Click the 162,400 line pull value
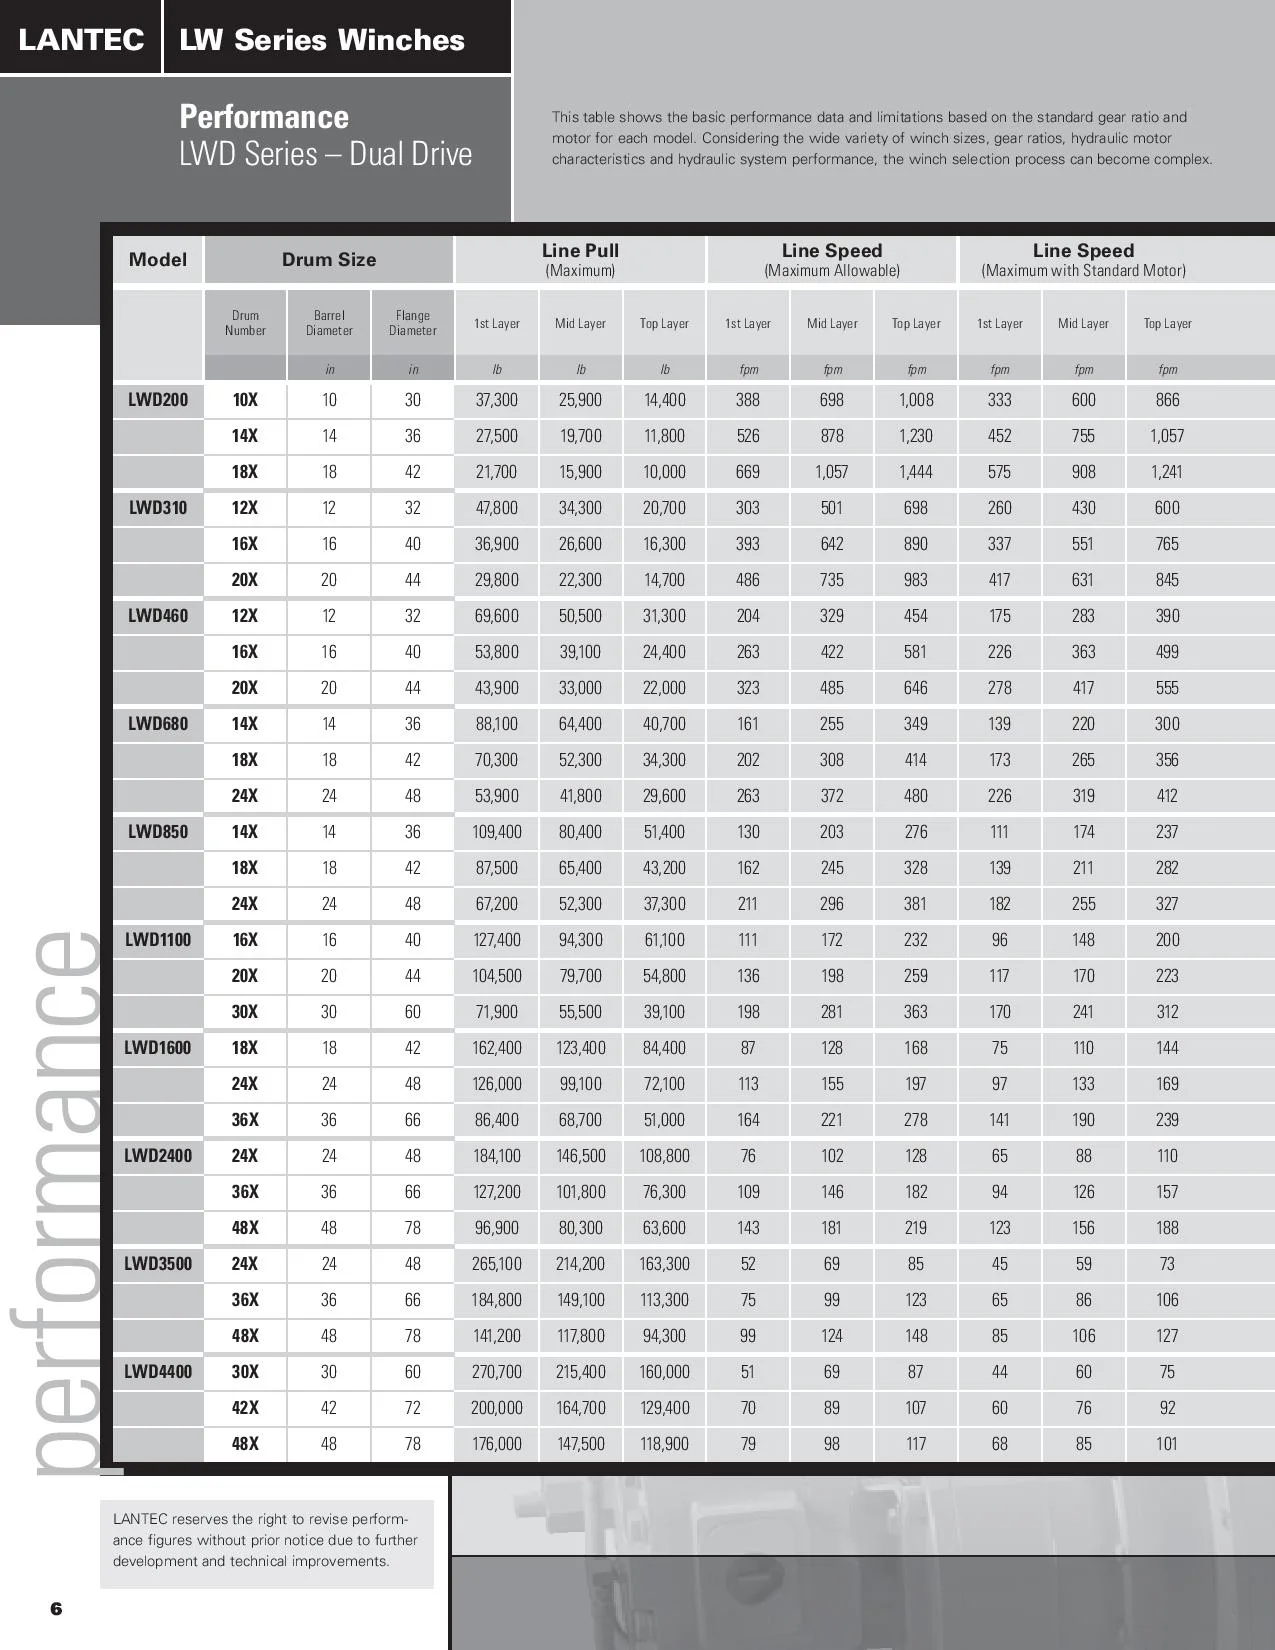1275x1650 pixels. point(497,1048)
